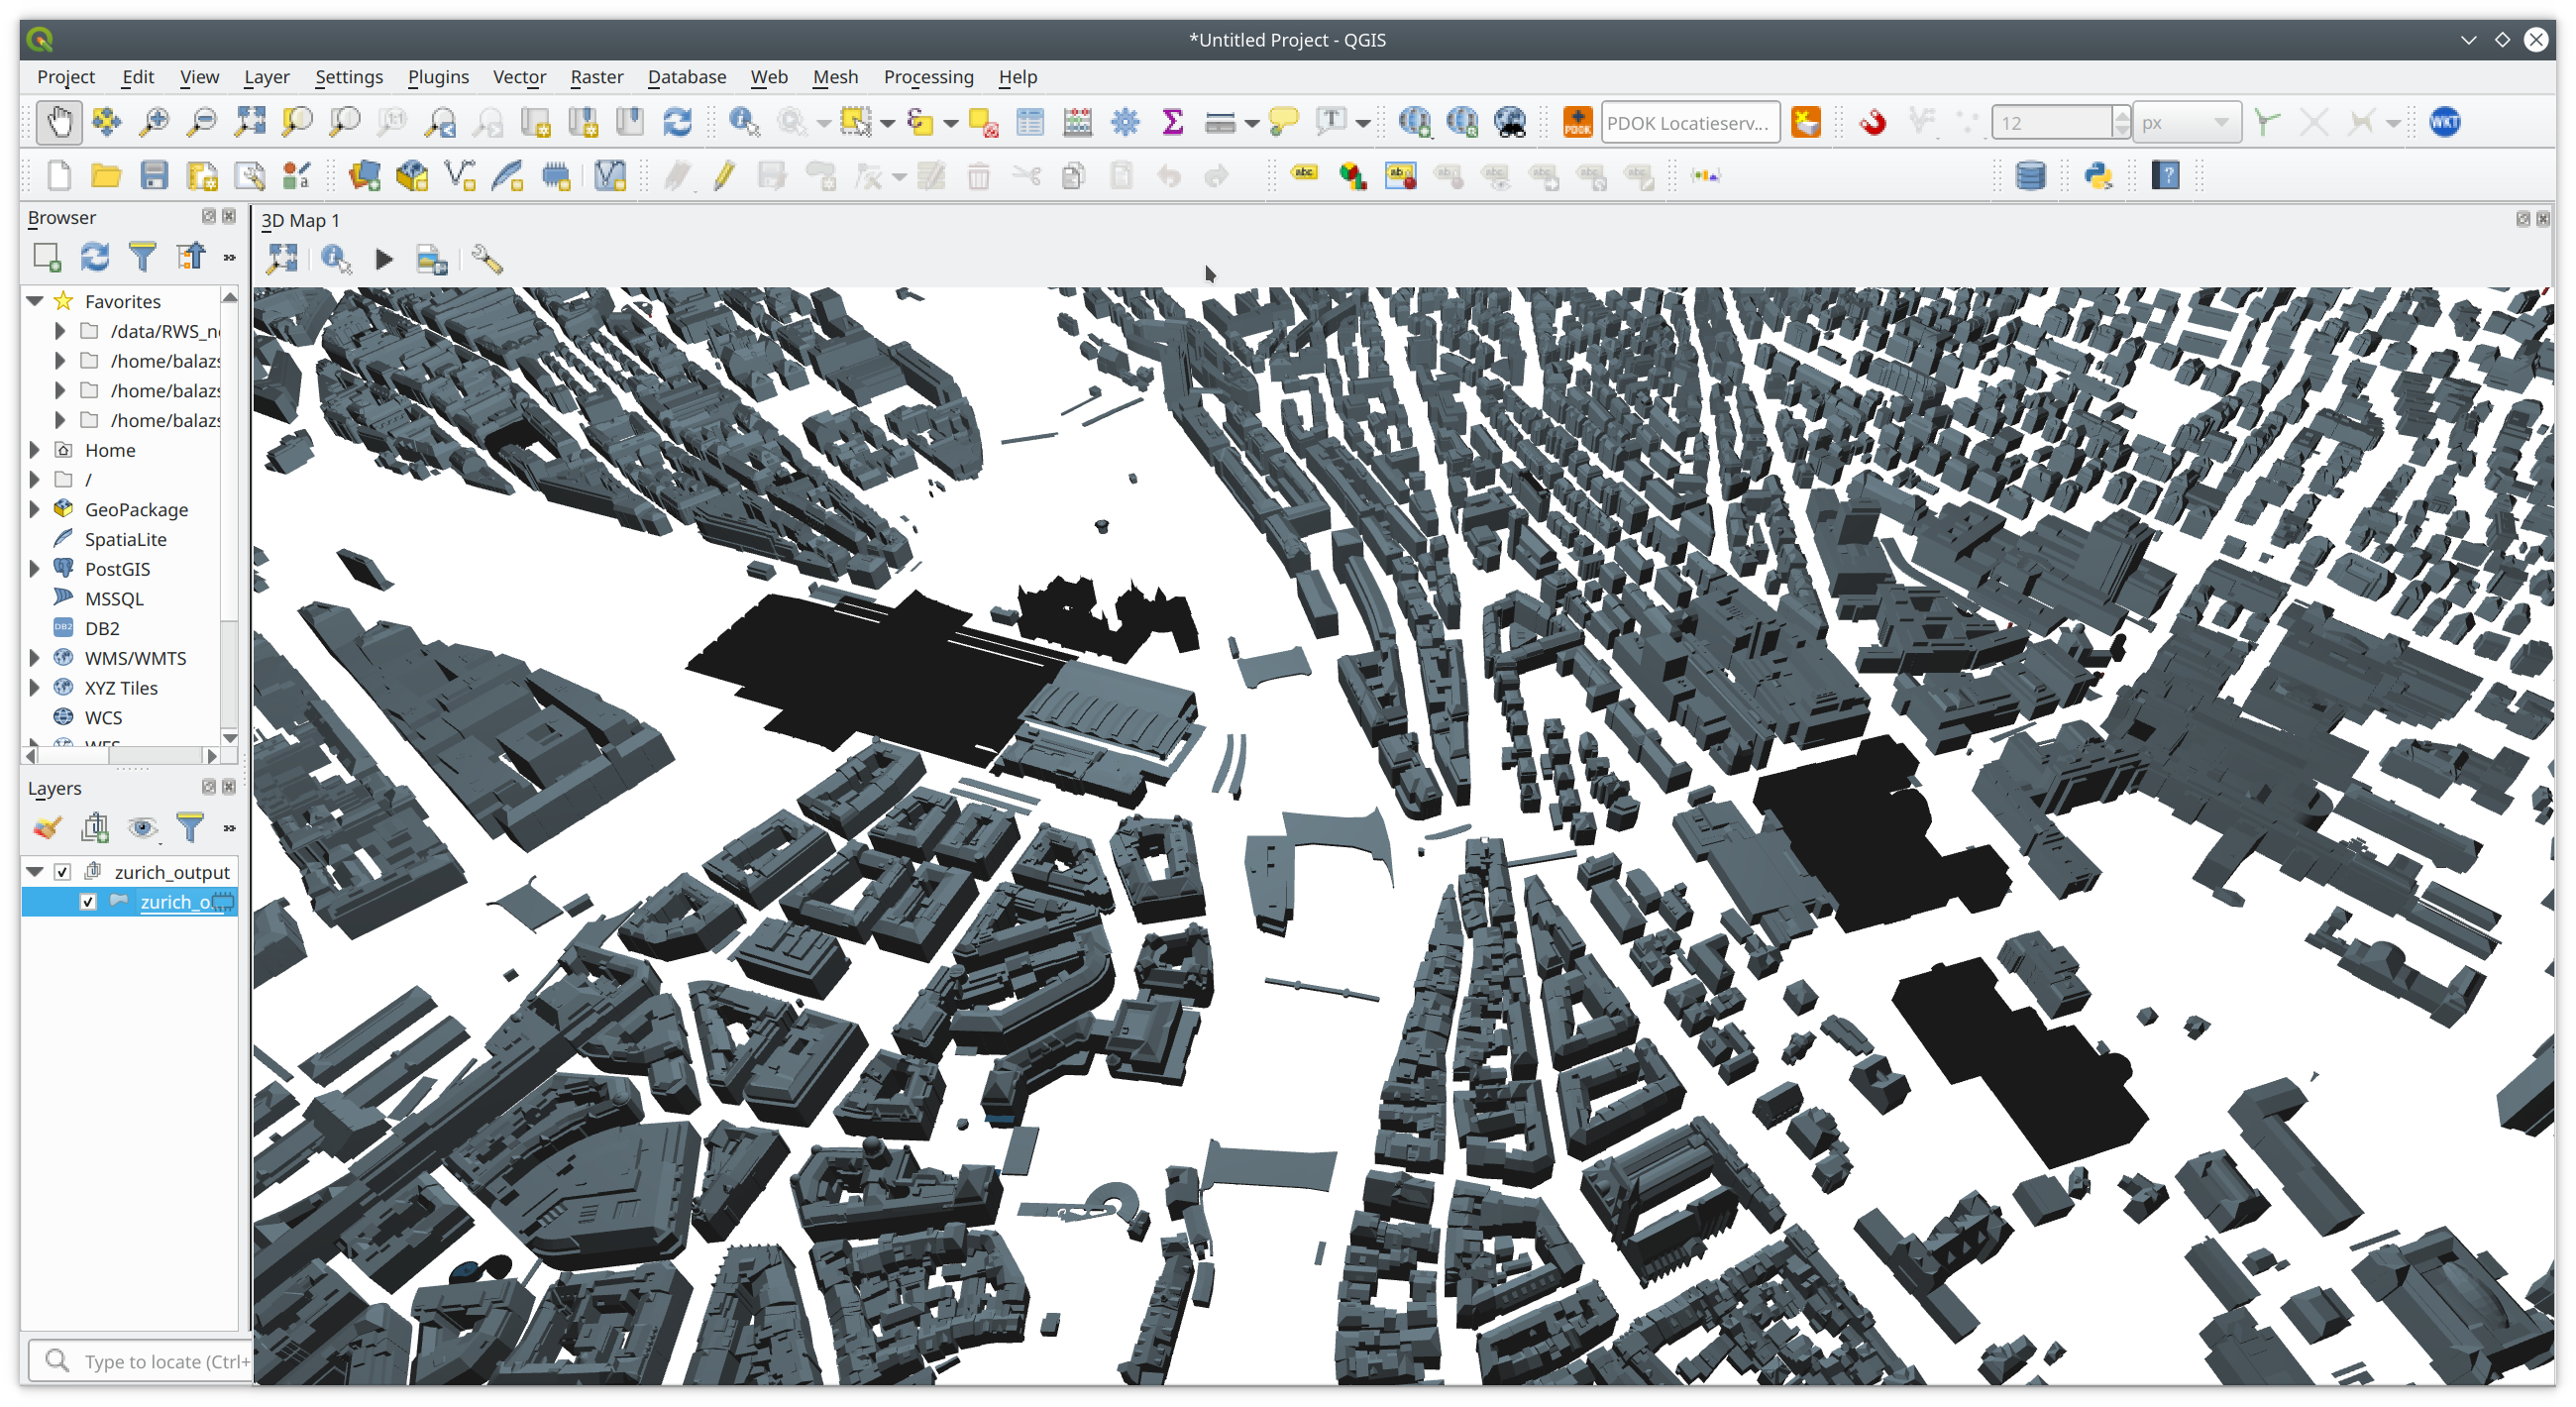Click the New Project blank page icon
Viewport: 2576px width, 1407px height.
tap(59, 176)
